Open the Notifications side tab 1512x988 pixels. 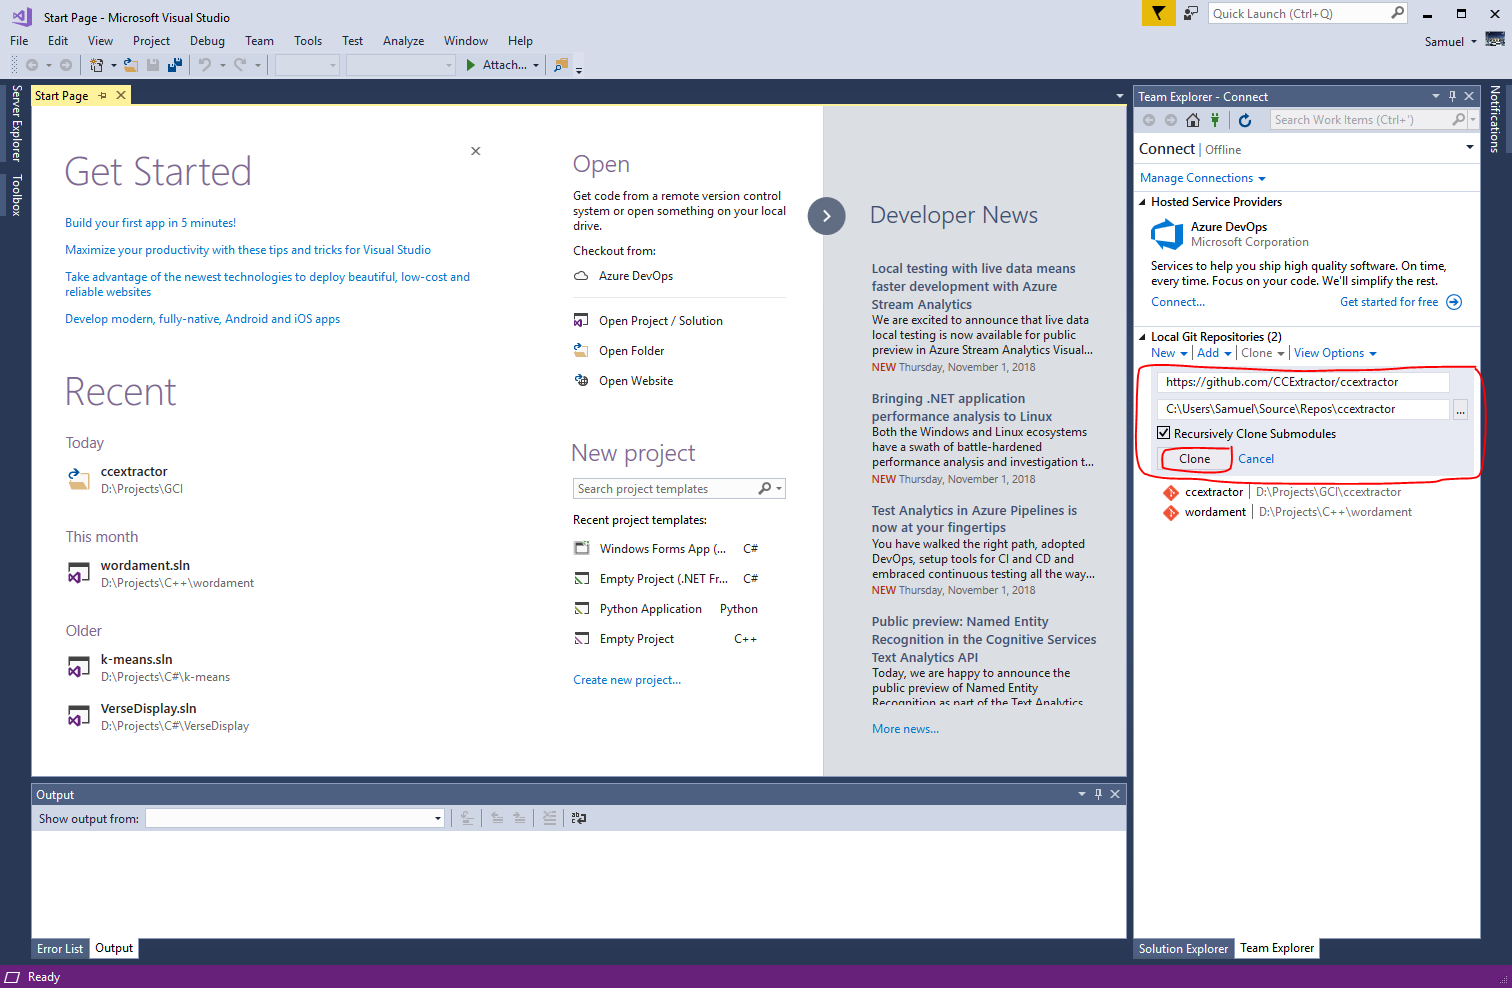(x=1495, y=119)
